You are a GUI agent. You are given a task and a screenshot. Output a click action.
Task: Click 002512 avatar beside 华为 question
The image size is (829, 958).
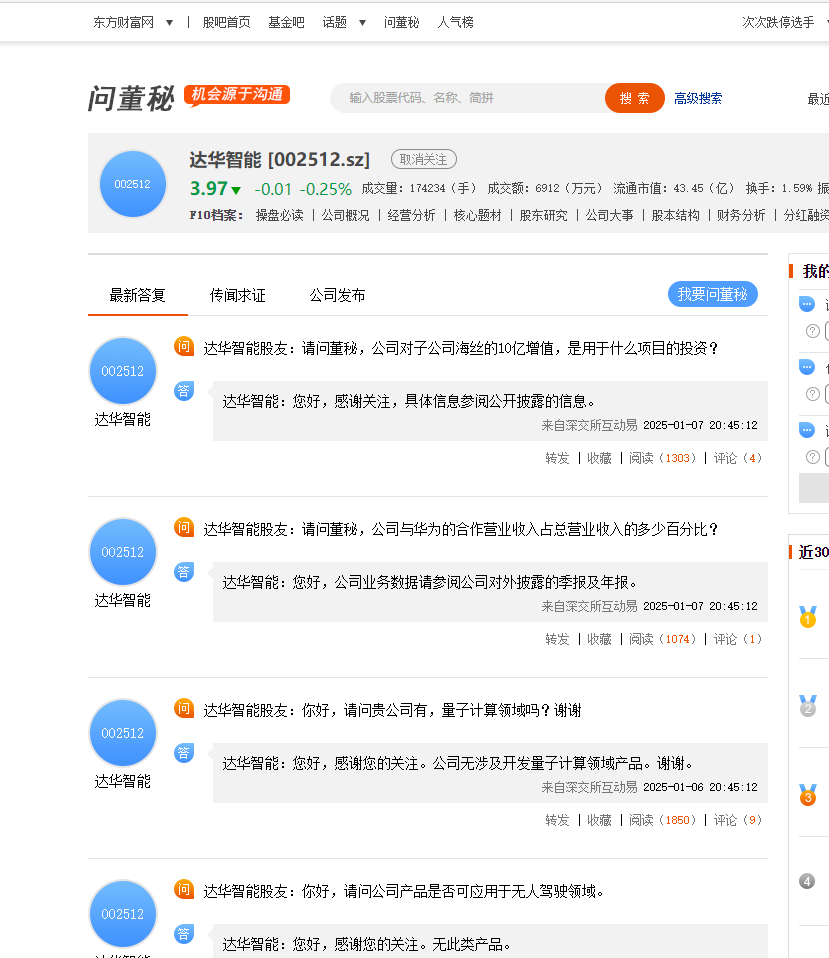tap(123, 552)
